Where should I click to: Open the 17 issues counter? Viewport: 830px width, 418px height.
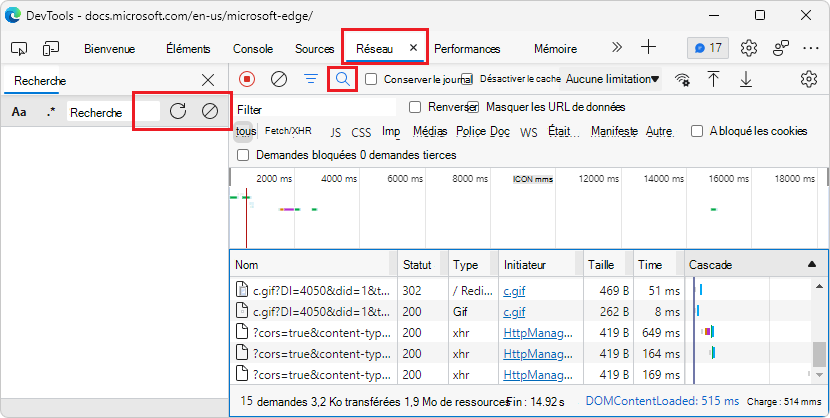pyautogui.click(x=708, y=48)
